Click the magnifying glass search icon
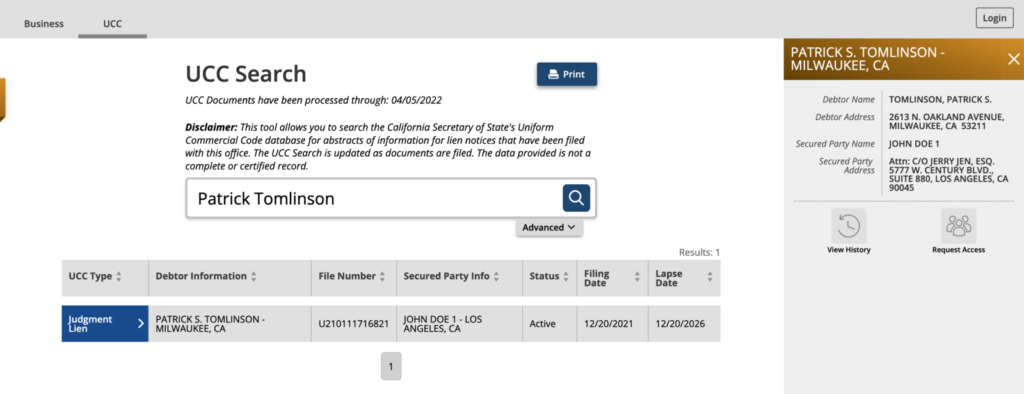Screen dimensions: 1024x394 576,198
